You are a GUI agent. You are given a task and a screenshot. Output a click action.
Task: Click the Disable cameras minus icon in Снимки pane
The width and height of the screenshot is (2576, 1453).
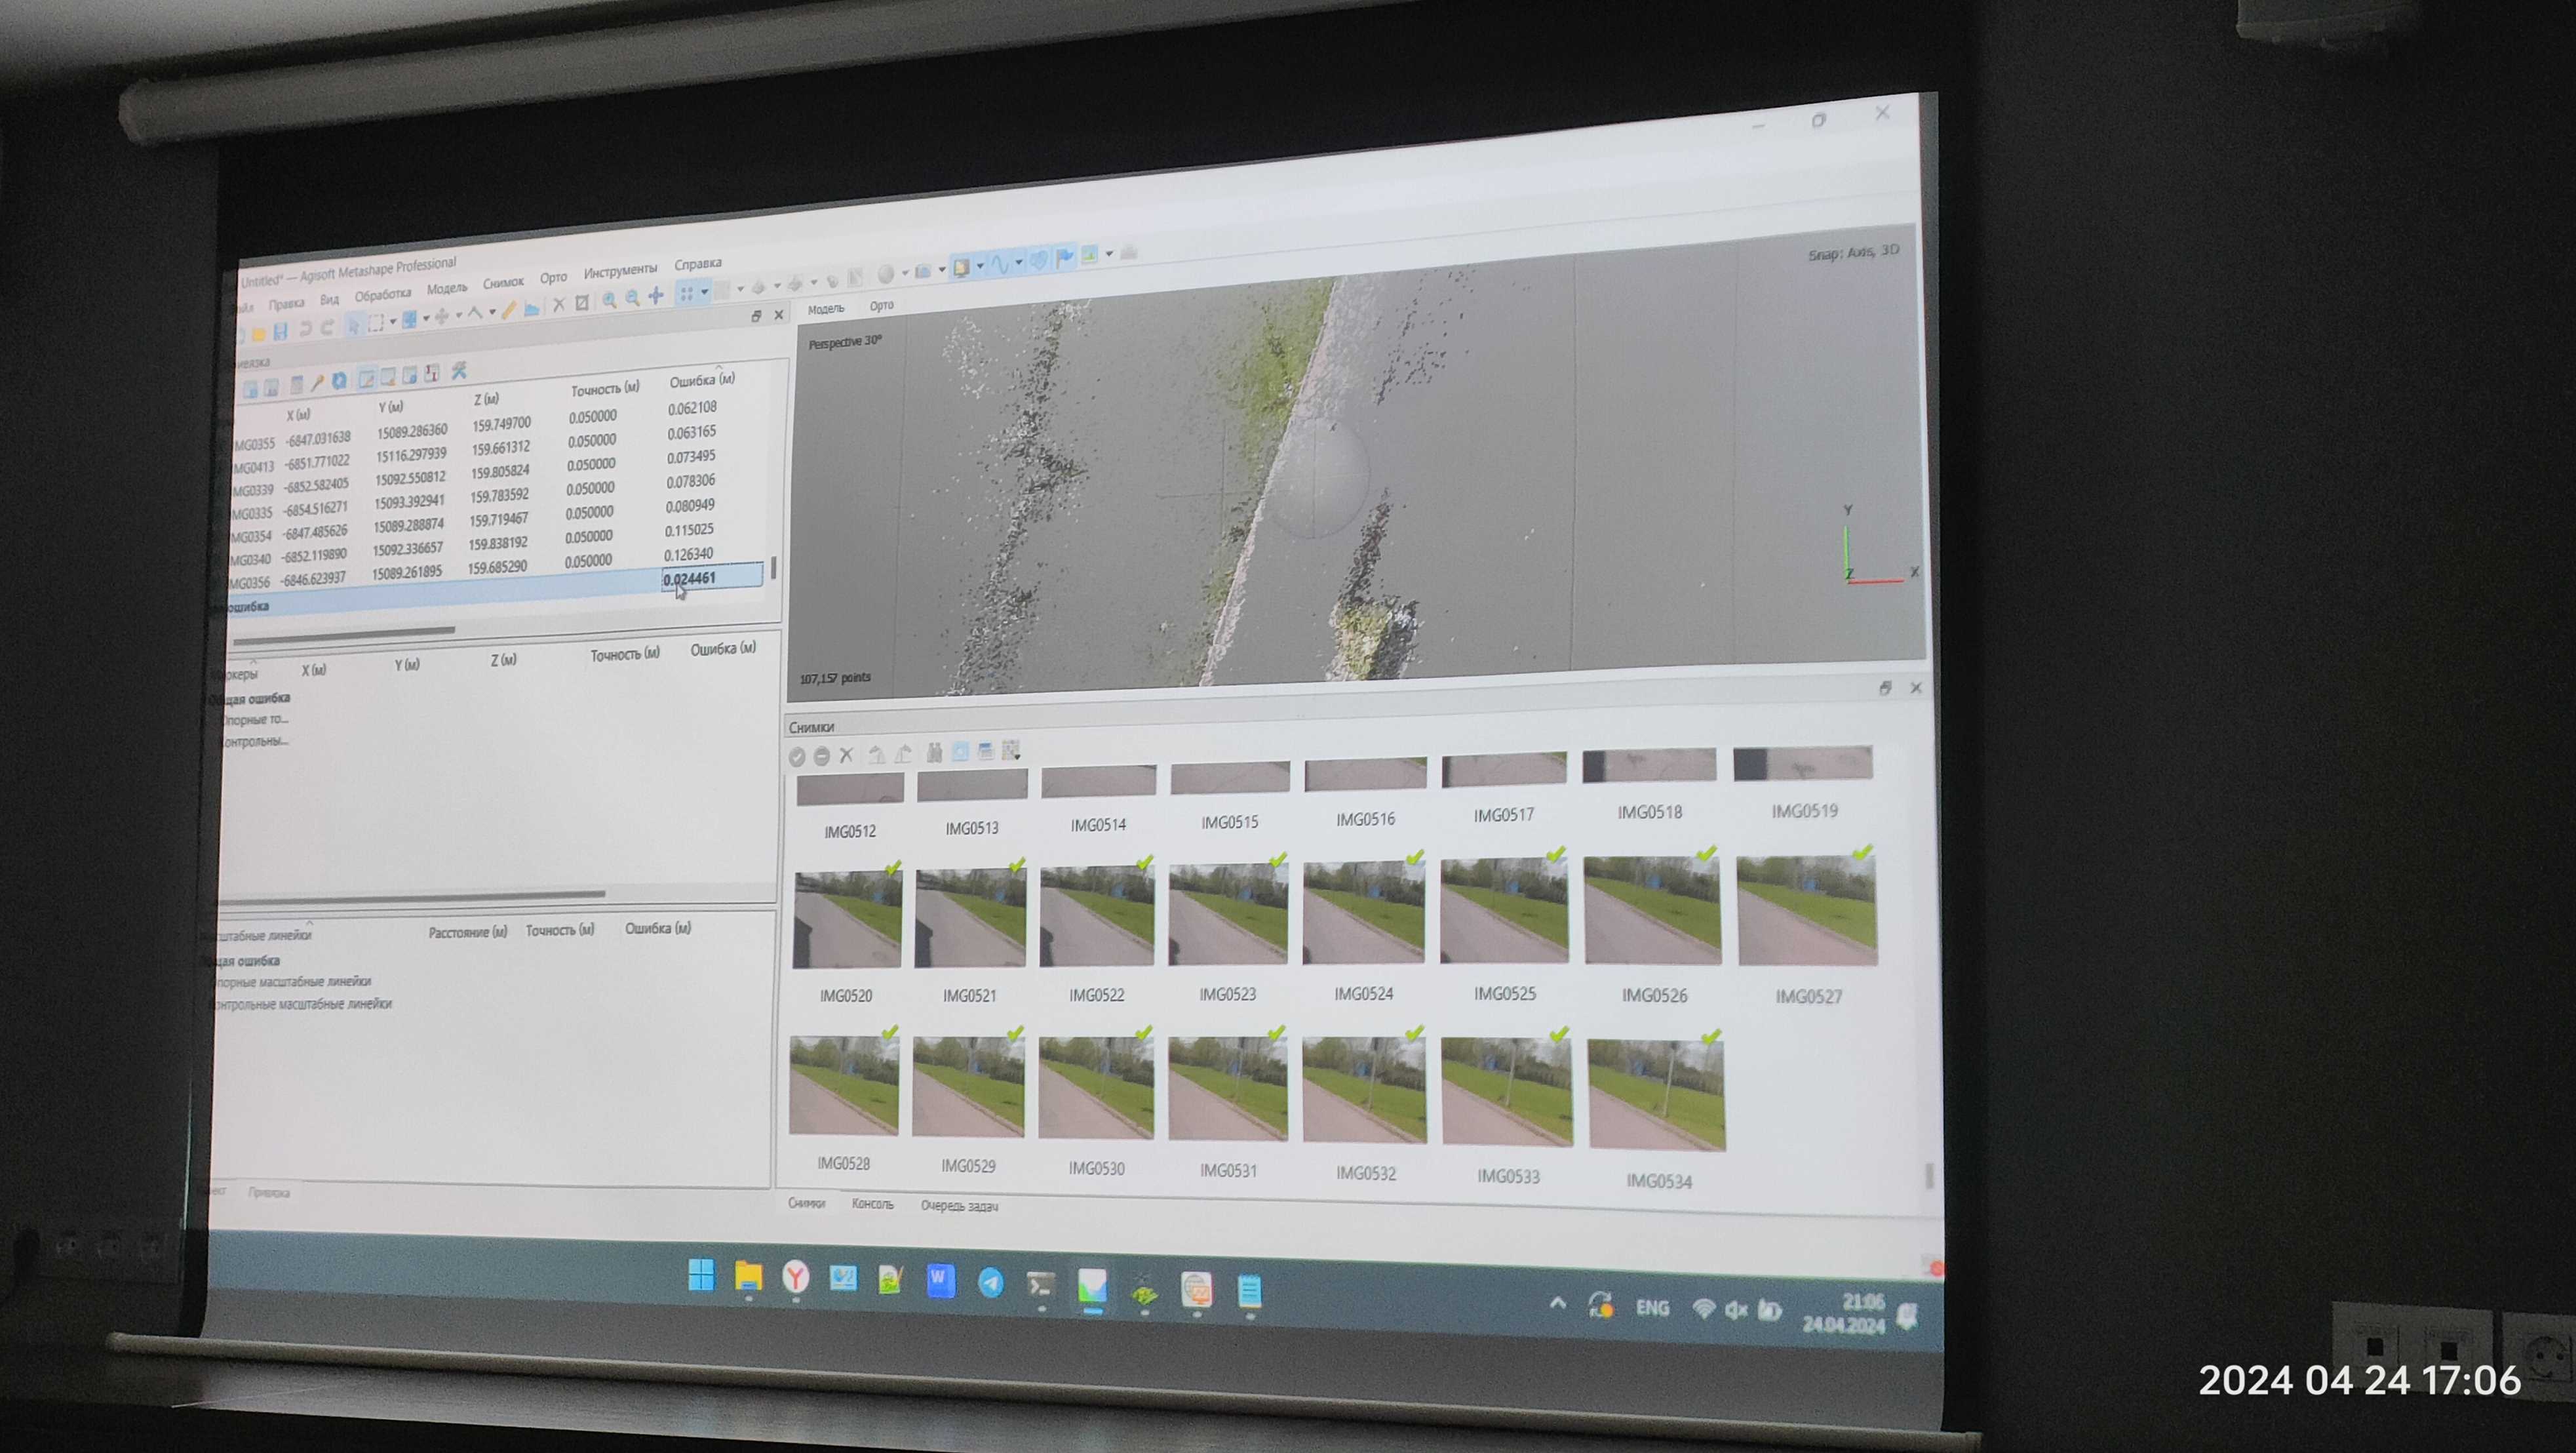[822, 756]
